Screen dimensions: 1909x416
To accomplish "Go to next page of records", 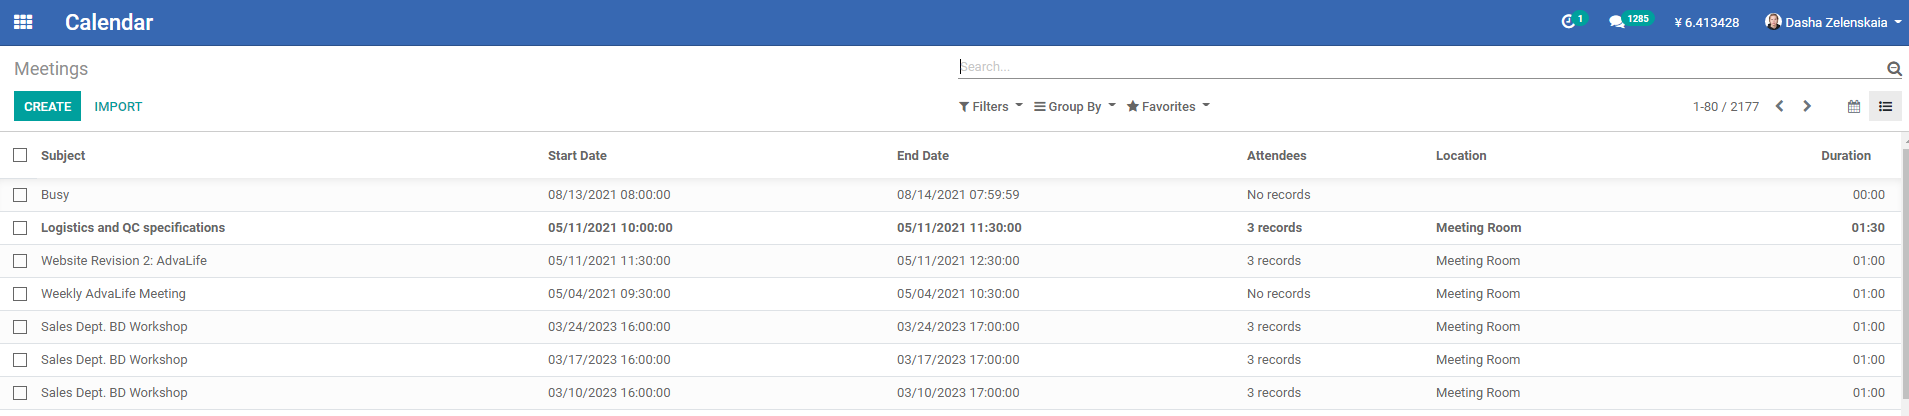I will [1807, 106].
